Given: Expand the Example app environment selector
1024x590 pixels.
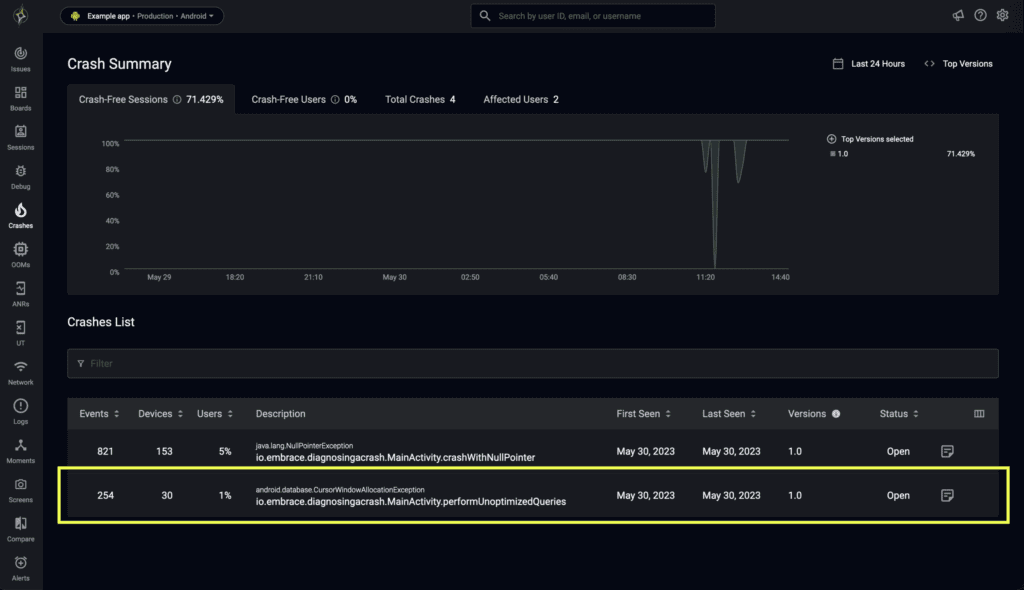Looking at the screenshot, I should [142, 16].
